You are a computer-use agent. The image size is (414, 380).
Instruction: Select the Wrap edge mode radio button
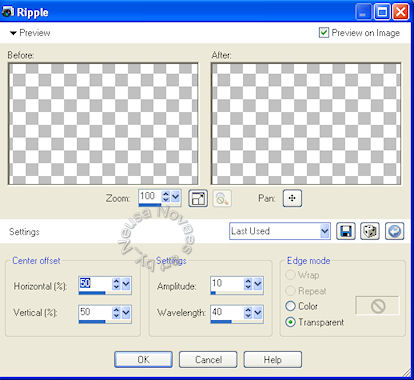point(290,275)
